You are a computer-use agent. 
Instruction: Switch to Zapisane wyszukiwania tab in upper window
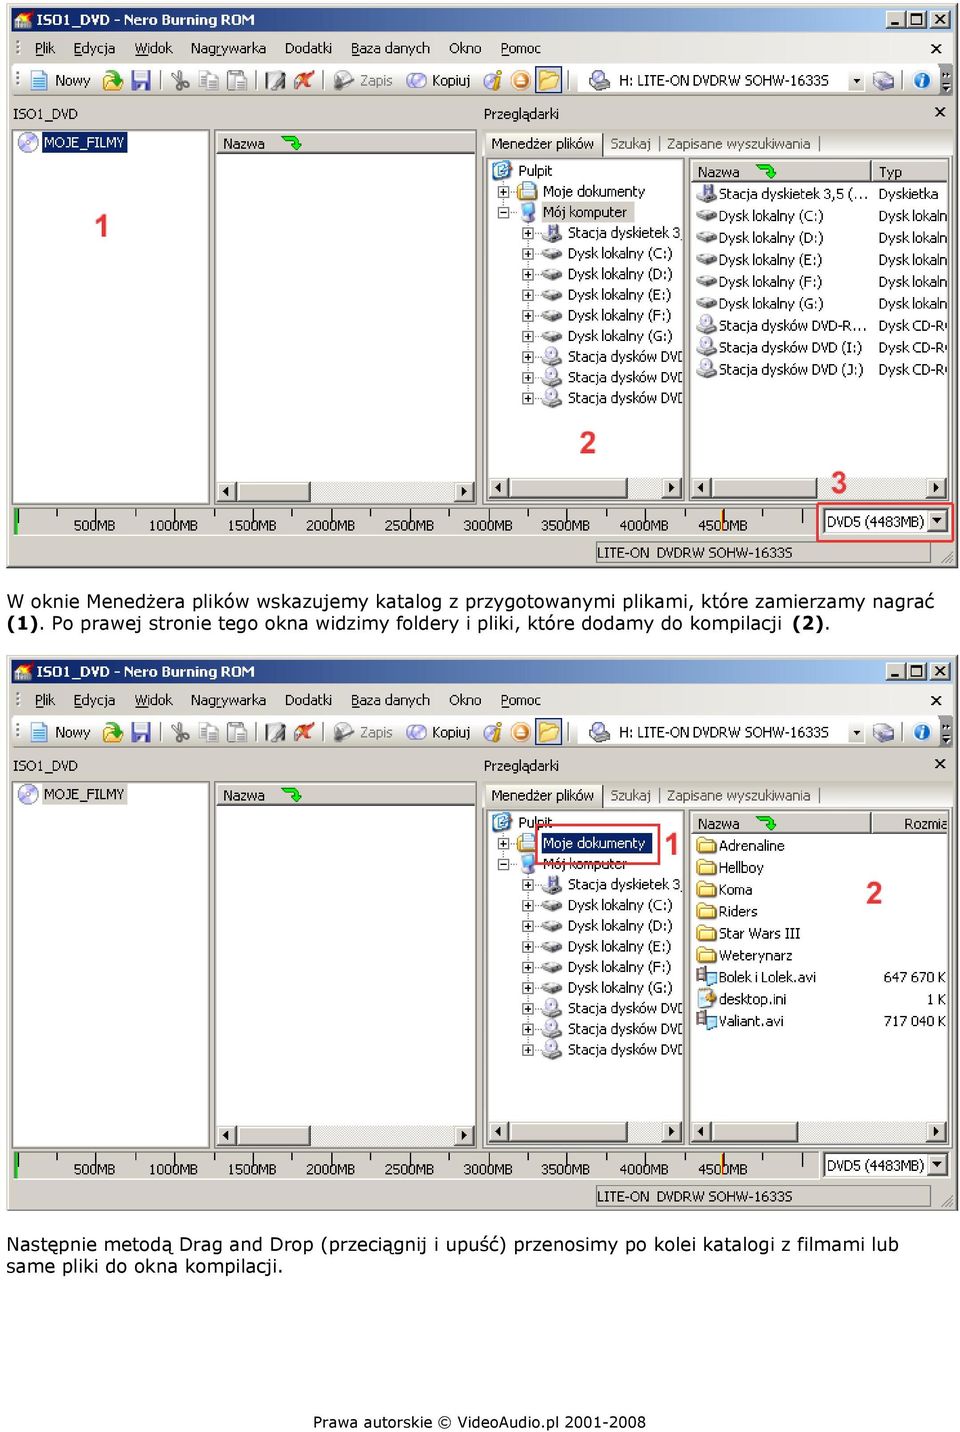(x=738, y=144)
